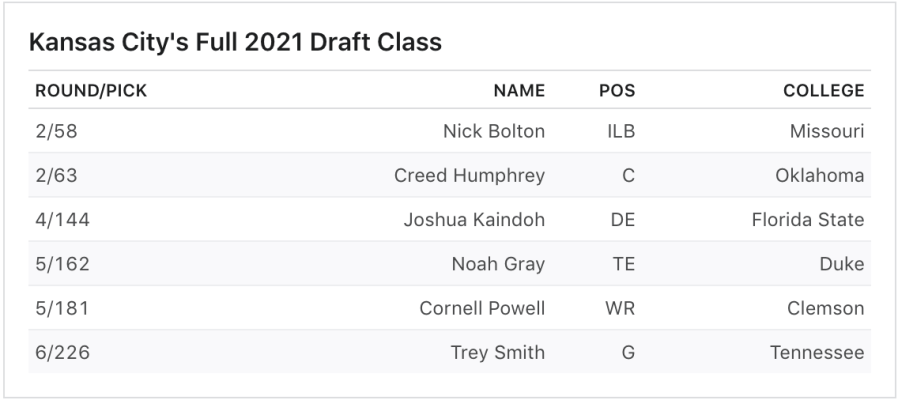Screen dimensions: 898x400
Task: Click the Oklahoma college cell
Action: point(819,176)
